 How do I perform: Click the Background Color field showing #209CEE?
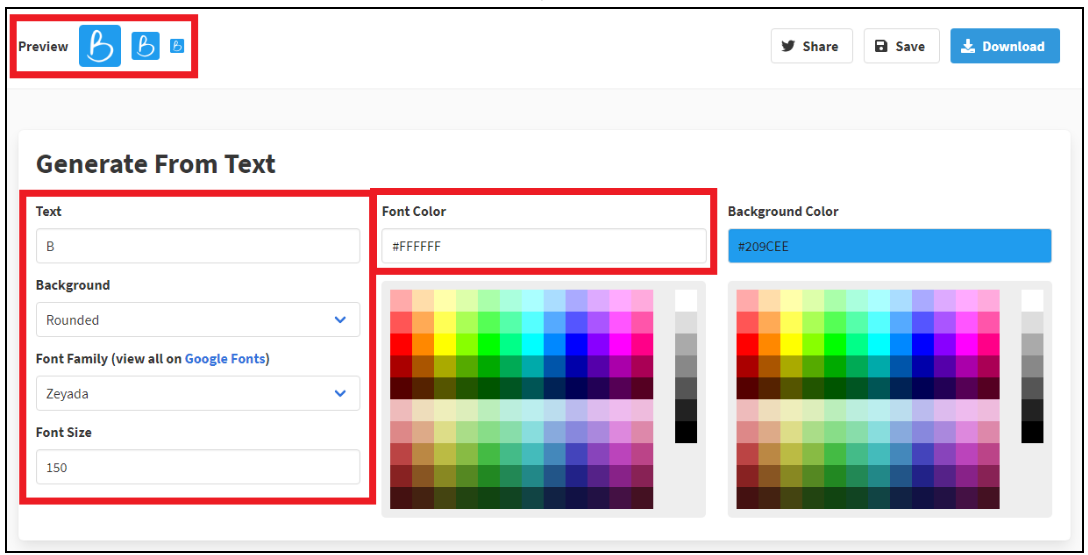pos(890,246)
